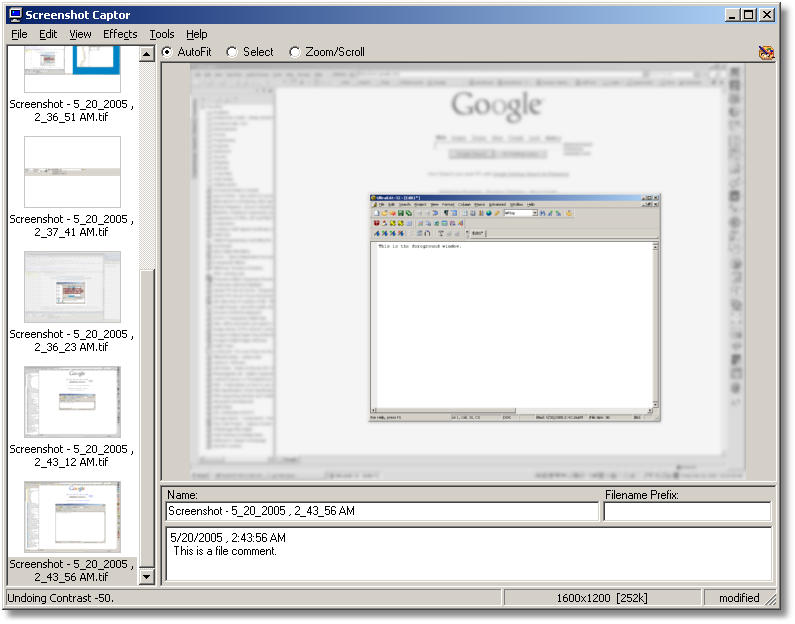This screenshot has height=624, width=795.
Task: Click file label Screenshot 2_43_12 AM.tif
Action: coord(71,456)
